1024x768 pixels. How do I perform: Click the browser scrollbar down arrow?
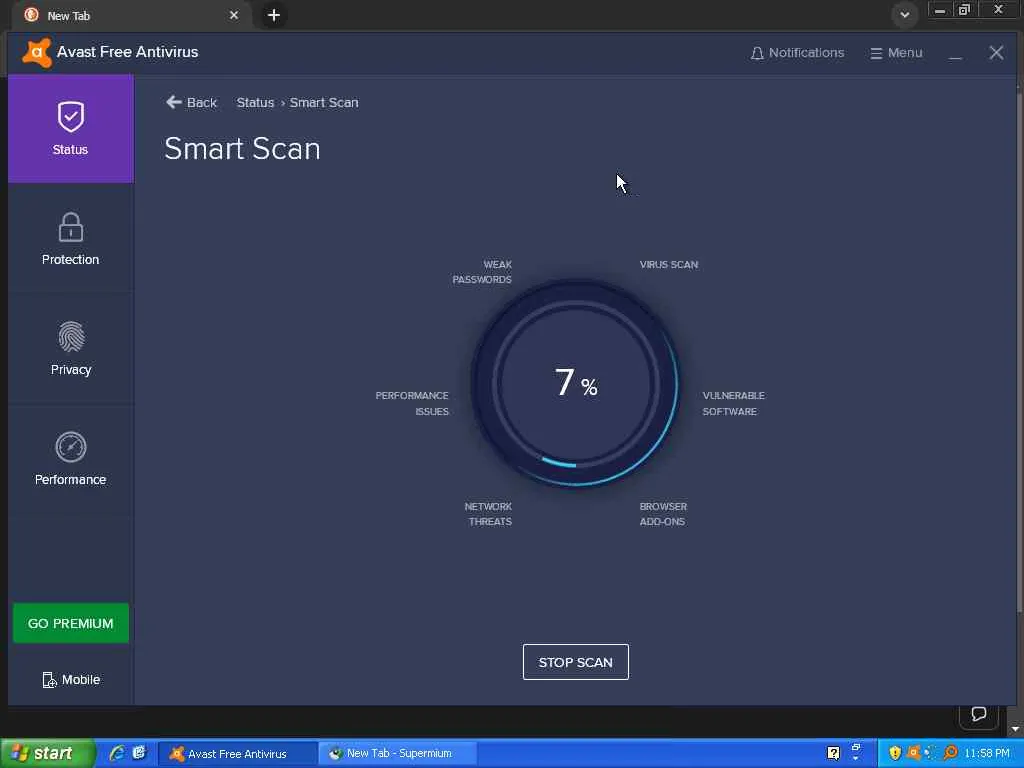[x=1016, y=728]
